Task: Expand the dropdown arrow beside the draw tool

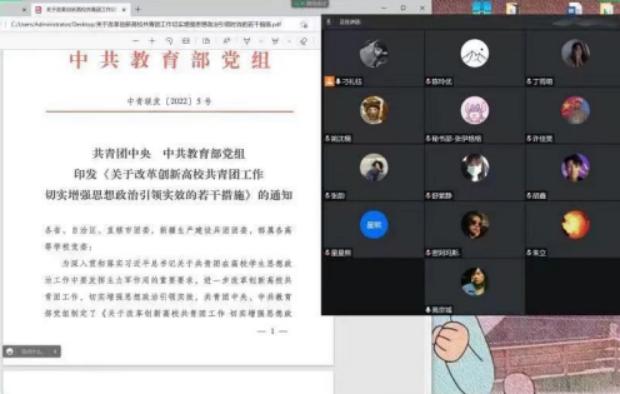Action: [x=261, y=41]
